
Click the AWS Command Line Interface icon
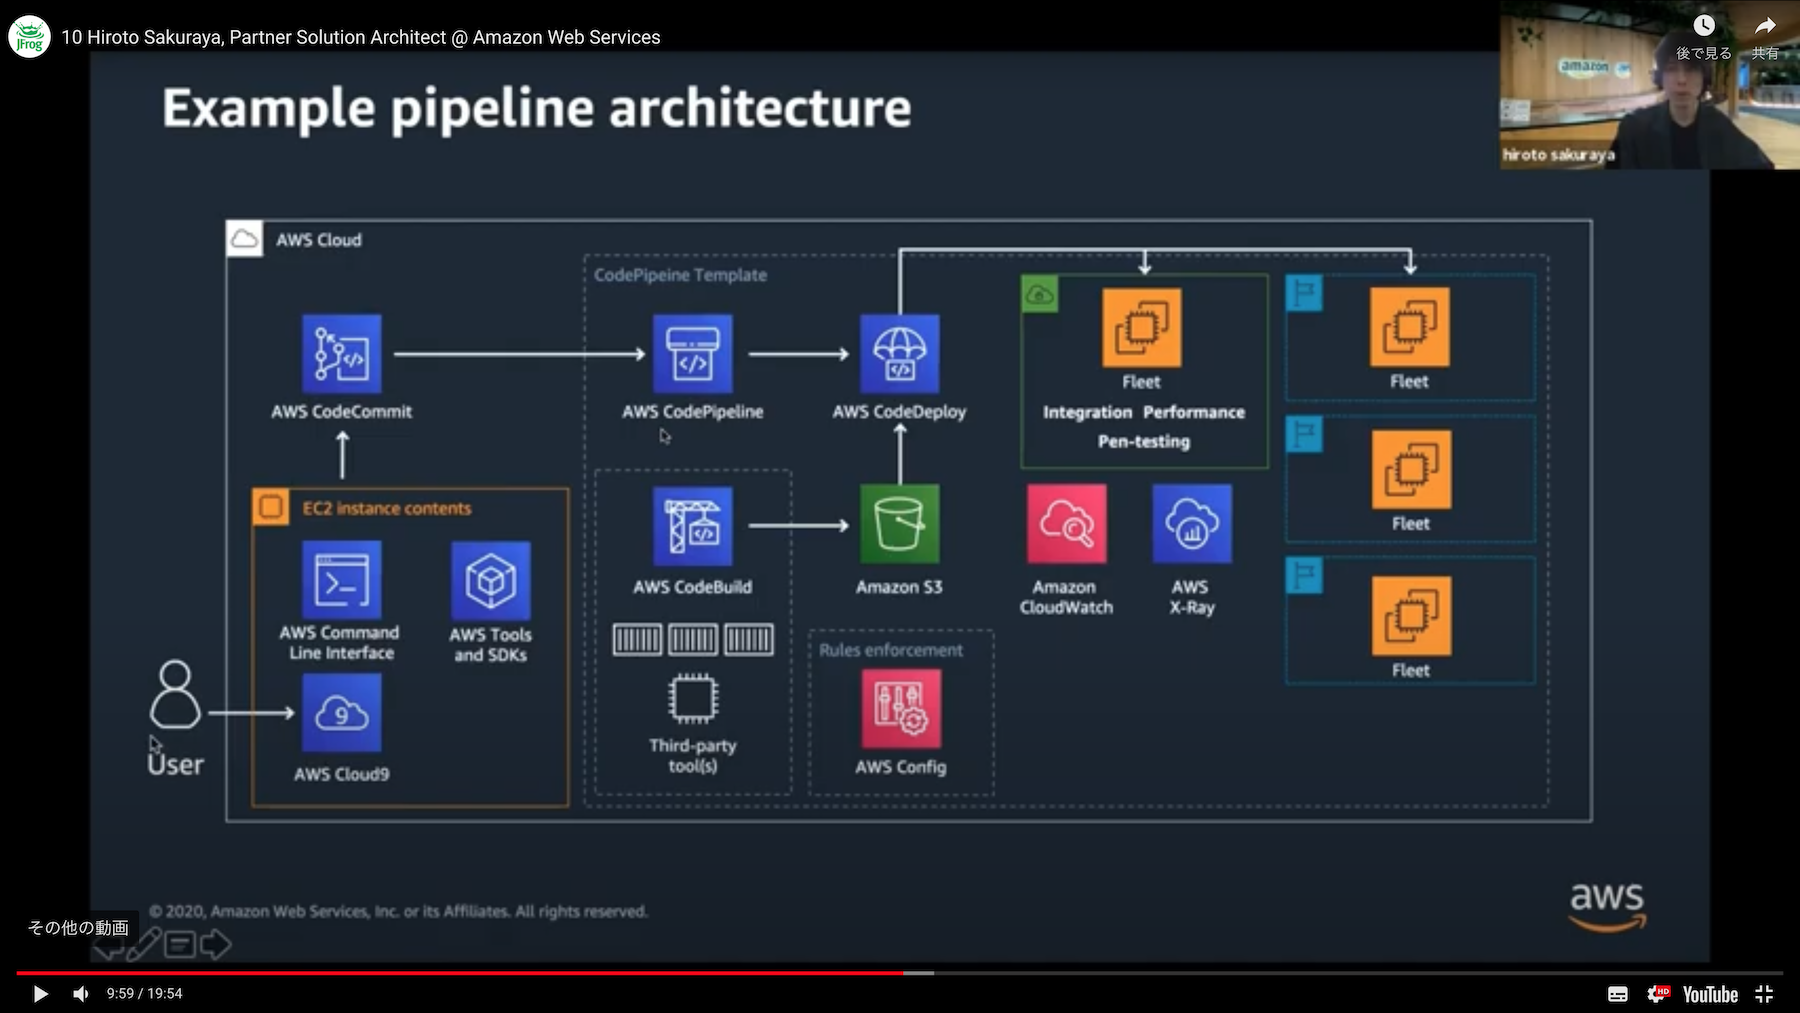(x=342, y=580)
